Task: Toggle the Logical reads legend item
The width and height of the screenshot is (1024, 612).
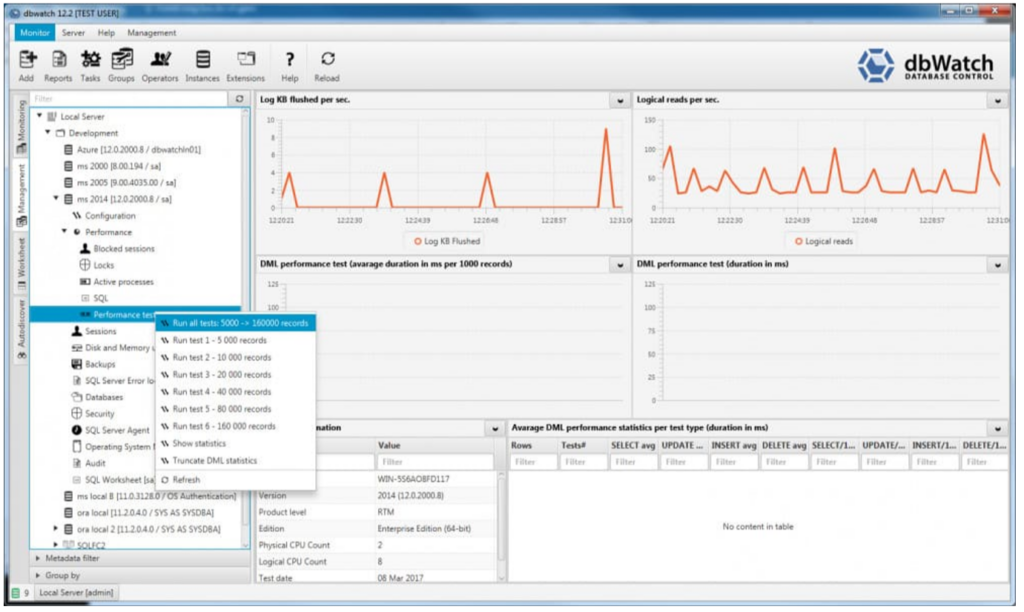Action: 824,241
